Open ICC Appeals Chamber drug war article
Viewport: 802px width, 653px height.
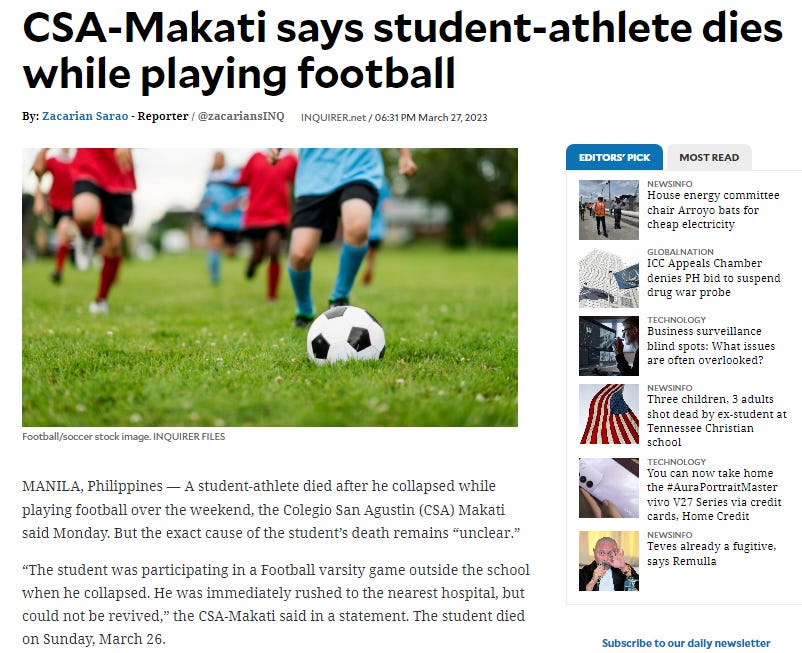714,278
